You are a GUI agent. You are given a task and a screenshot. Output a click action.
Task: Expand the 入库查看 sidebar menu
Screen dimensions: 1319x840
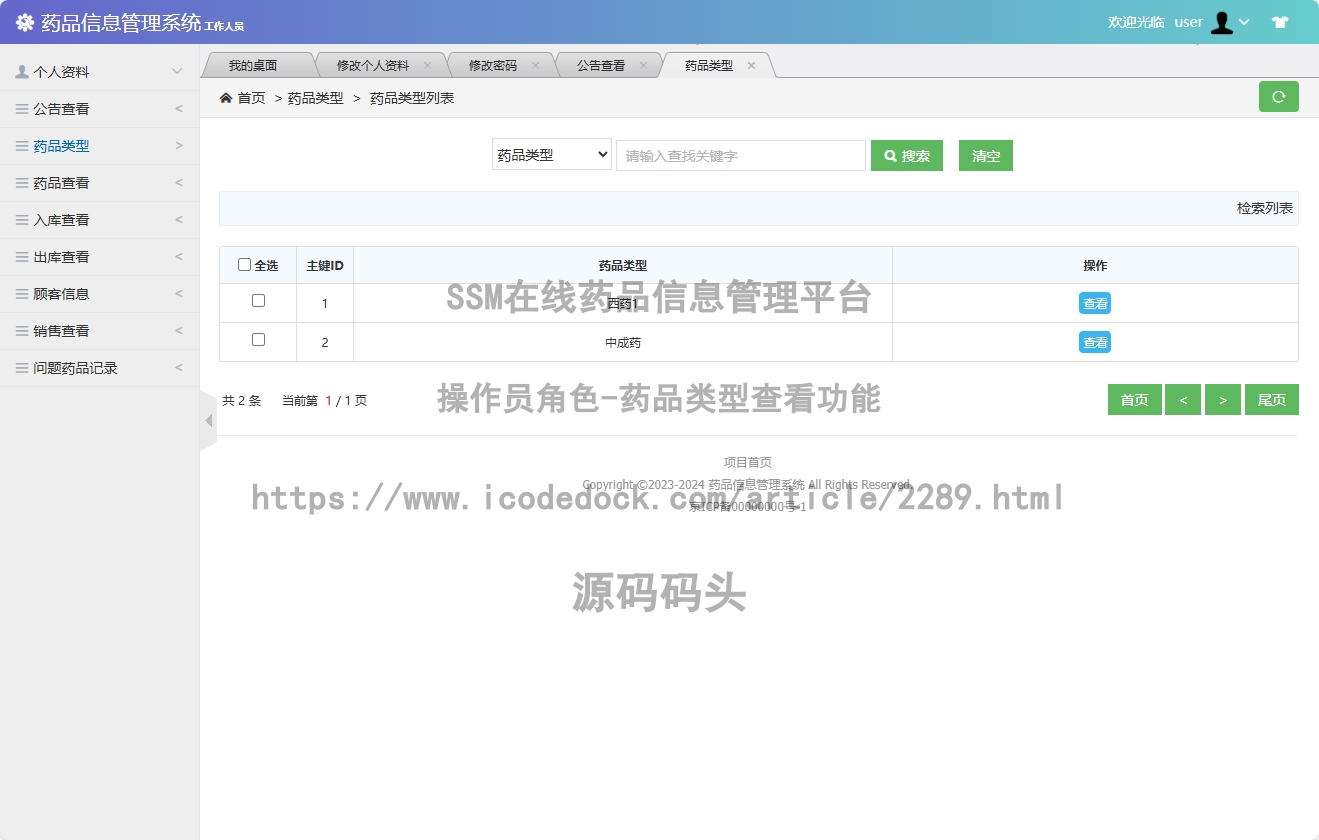click(x=179, y=220)
